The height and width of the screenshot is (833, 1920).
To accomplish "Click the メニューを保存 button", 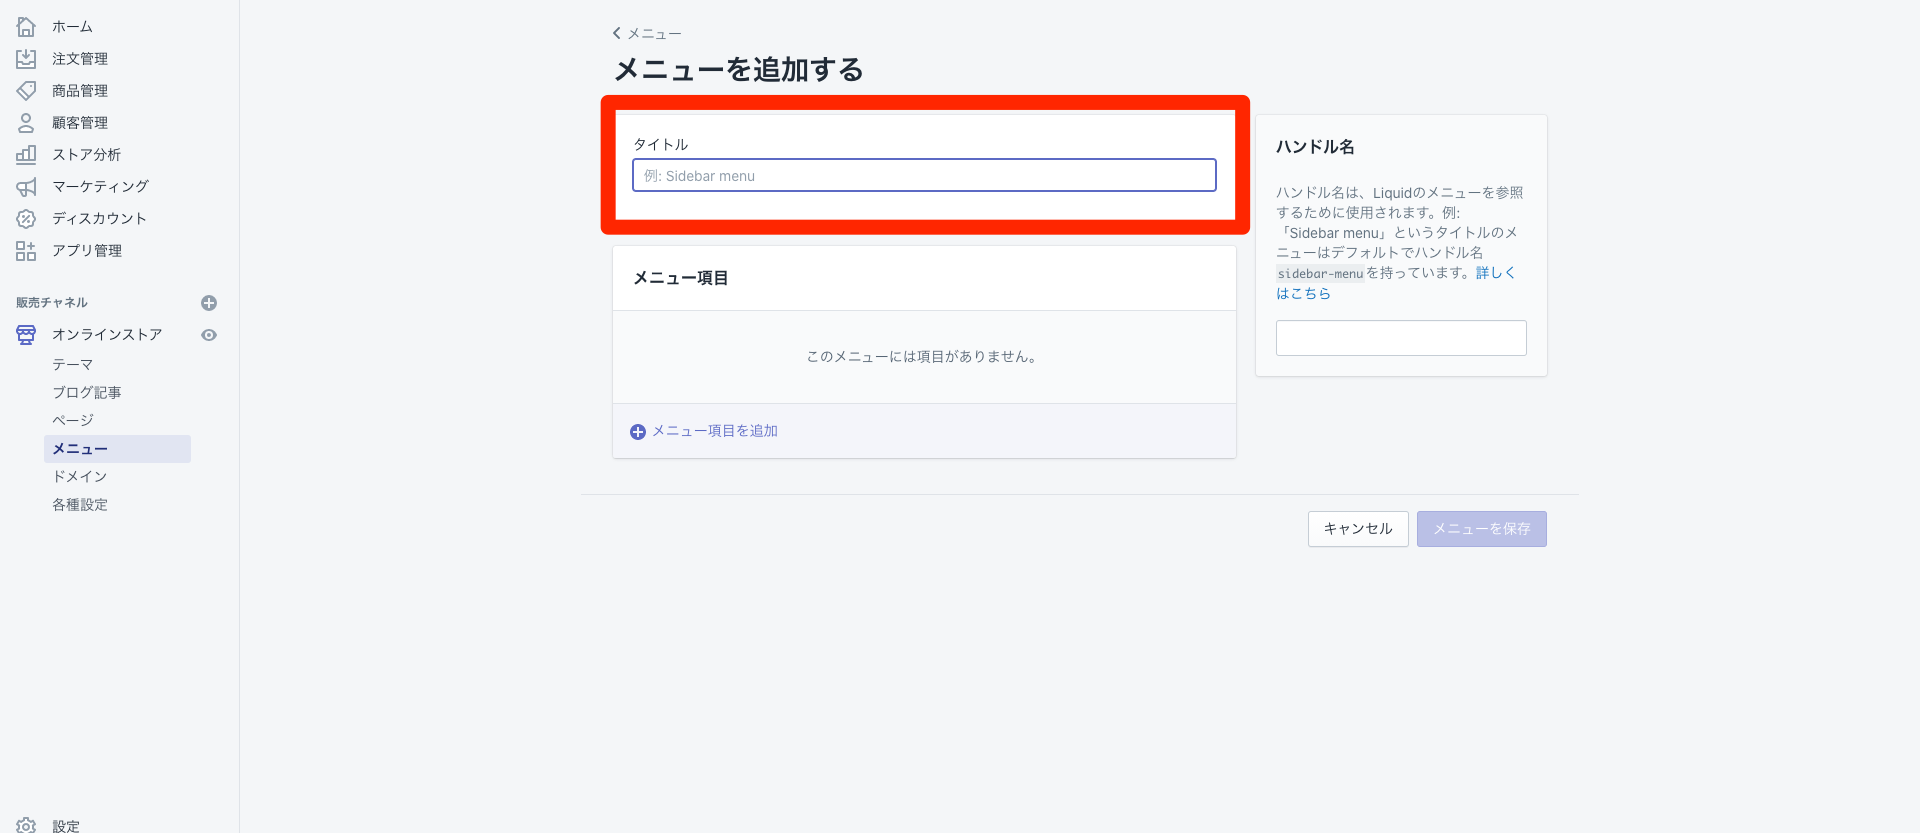I will [1481, 529].
